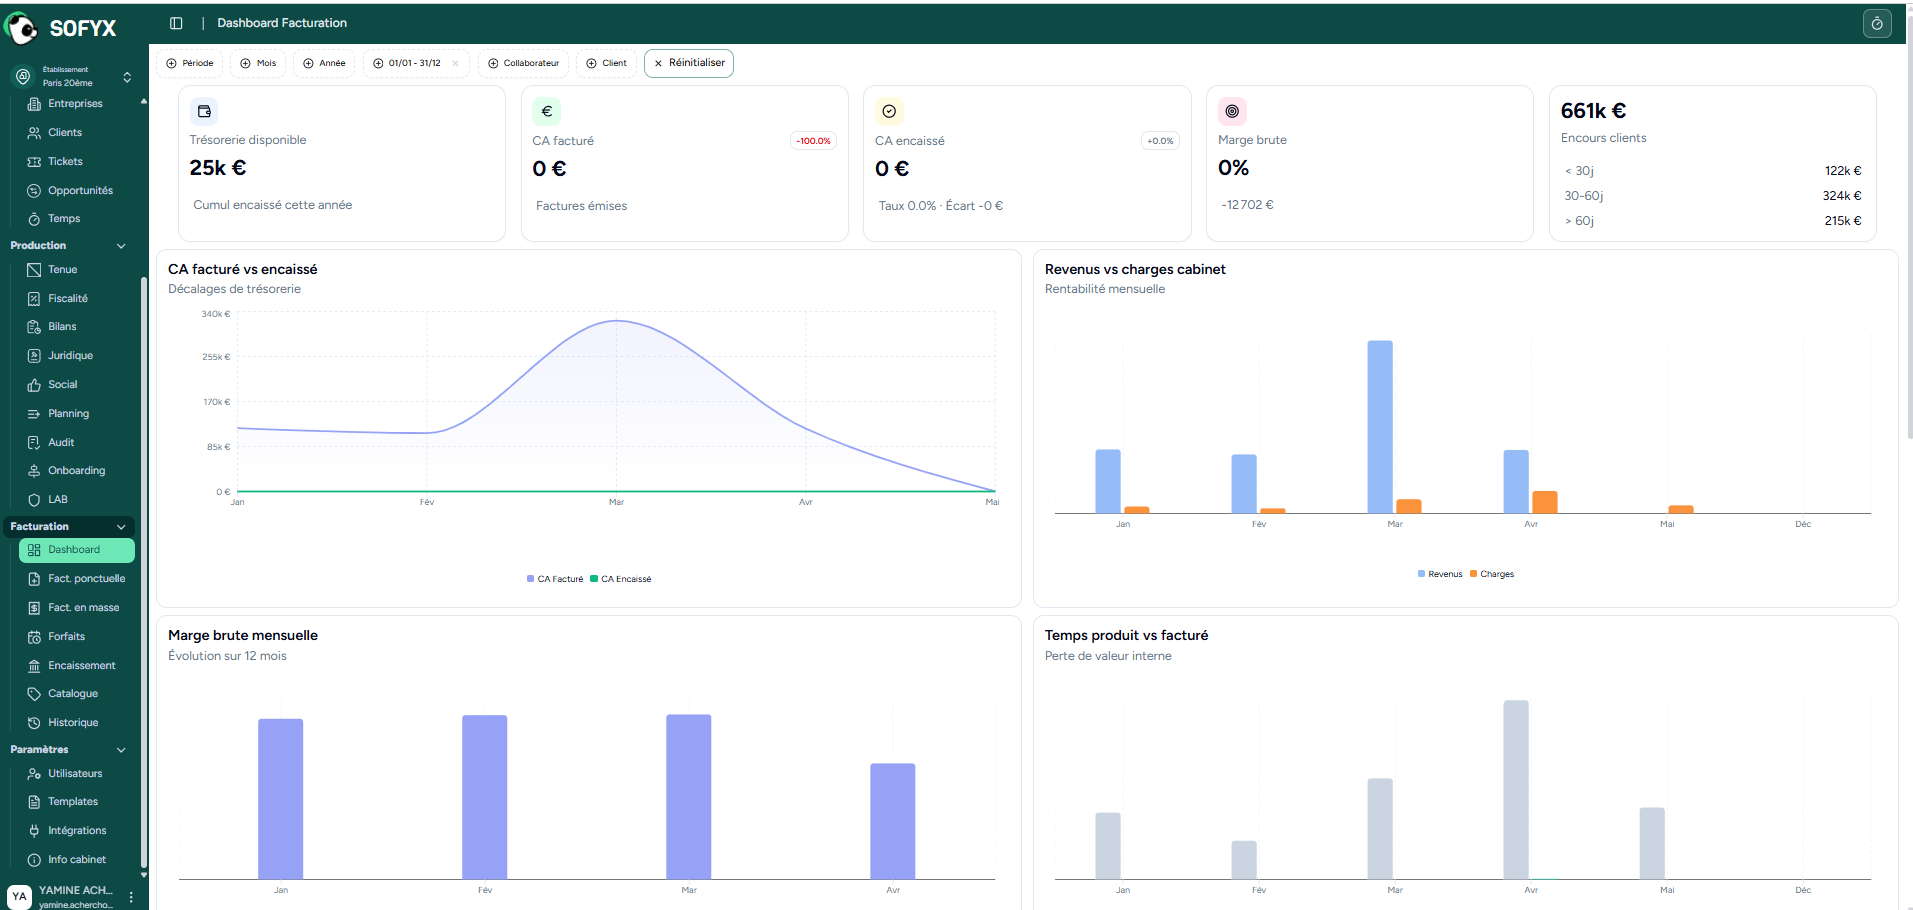
Task: Click the Encaissement bank icon
Action: [34, 666]
